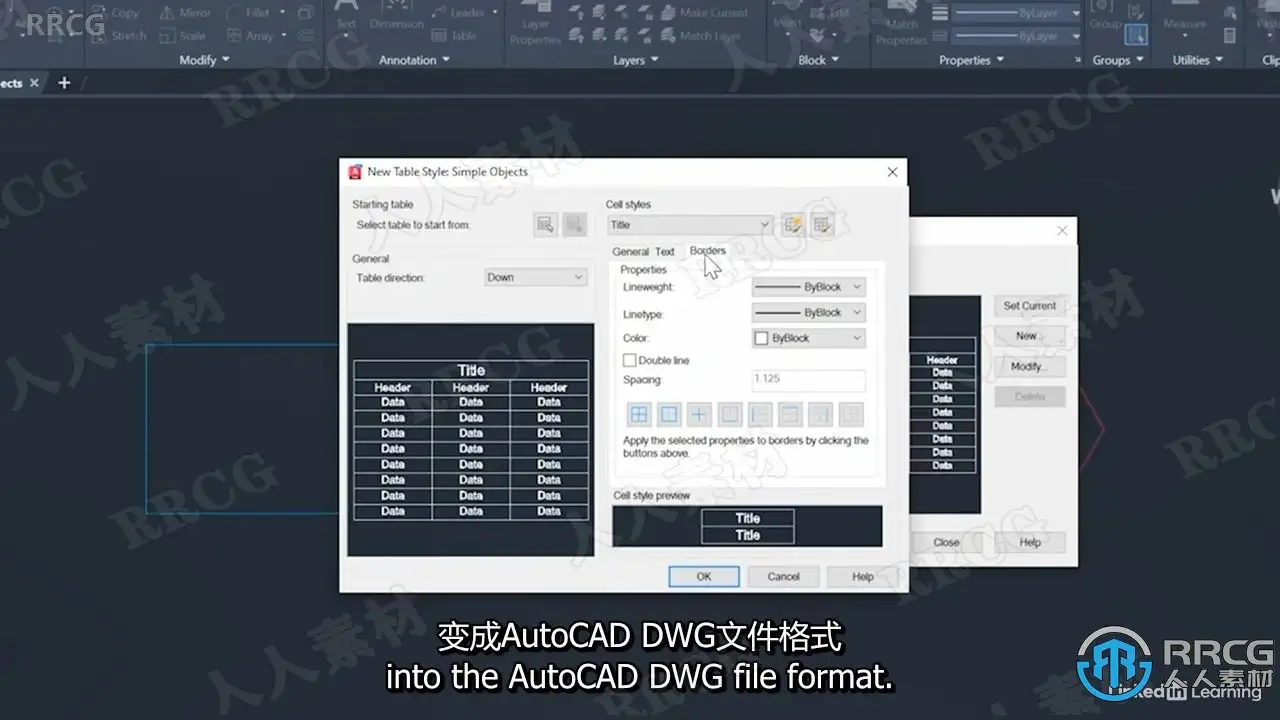Click the Copy tool in Modify panel
Image resolution: width=1280 pixels, height=720 pixels.
pyautogui.click(x=116, y=13)
